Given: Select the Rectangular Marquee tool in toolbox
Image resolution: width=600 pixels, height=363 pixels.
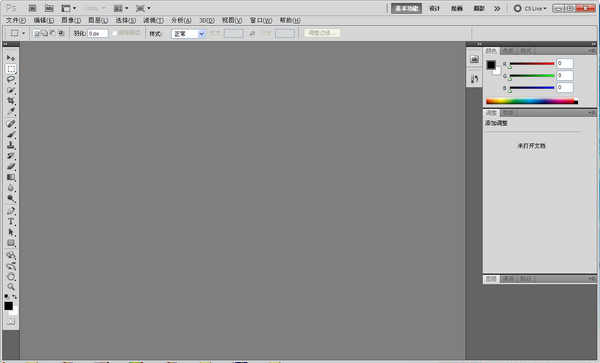Looking at the screenshot, I should tap(11, 69).
